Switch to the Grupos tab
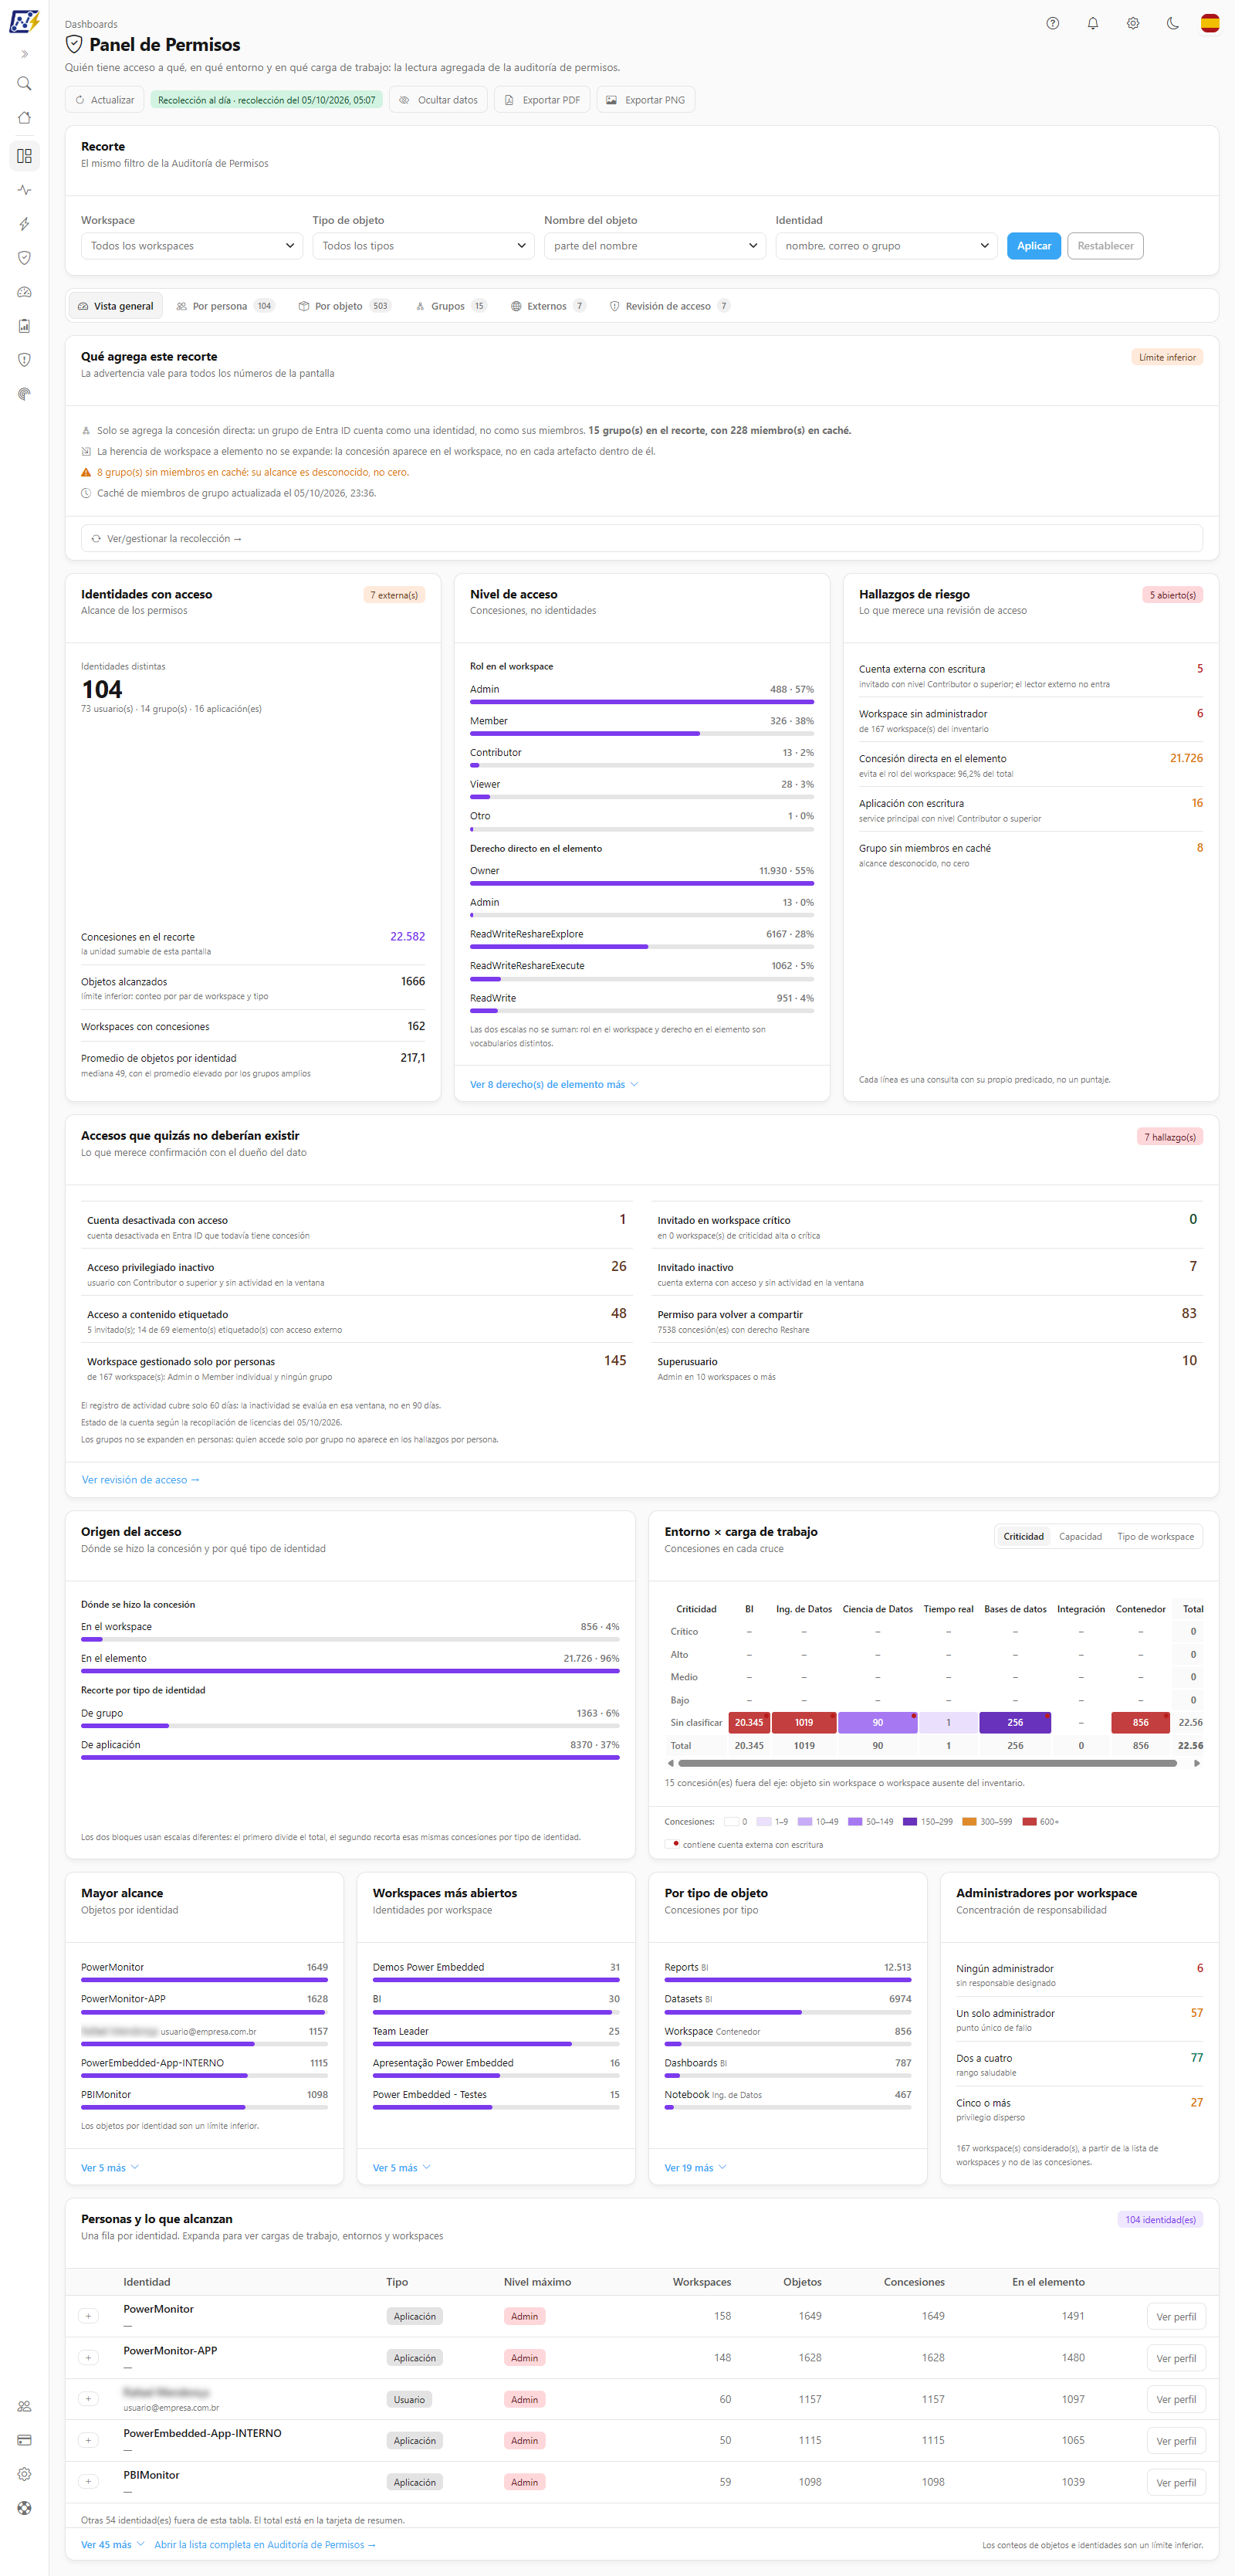1235x2576 pixels. tap(450, 306)
